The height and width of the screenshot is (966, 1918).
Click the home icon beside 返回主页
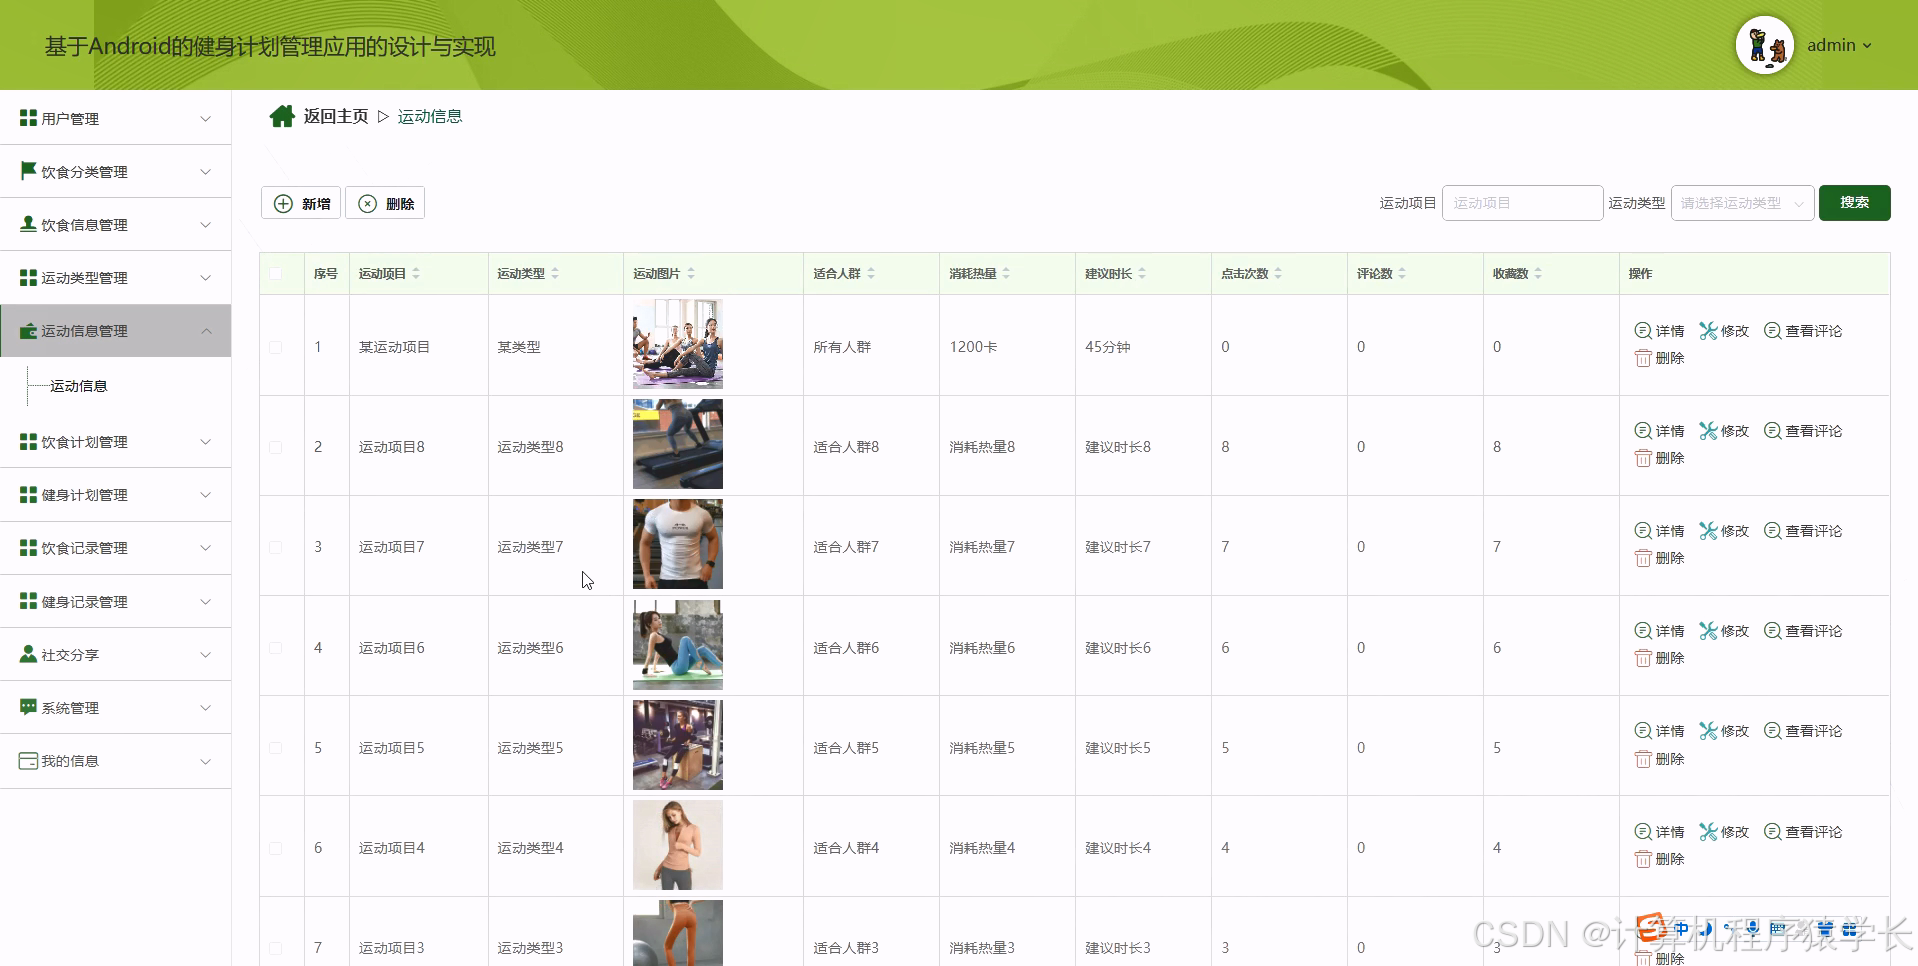pyautogui.click(x=282, y=117)
